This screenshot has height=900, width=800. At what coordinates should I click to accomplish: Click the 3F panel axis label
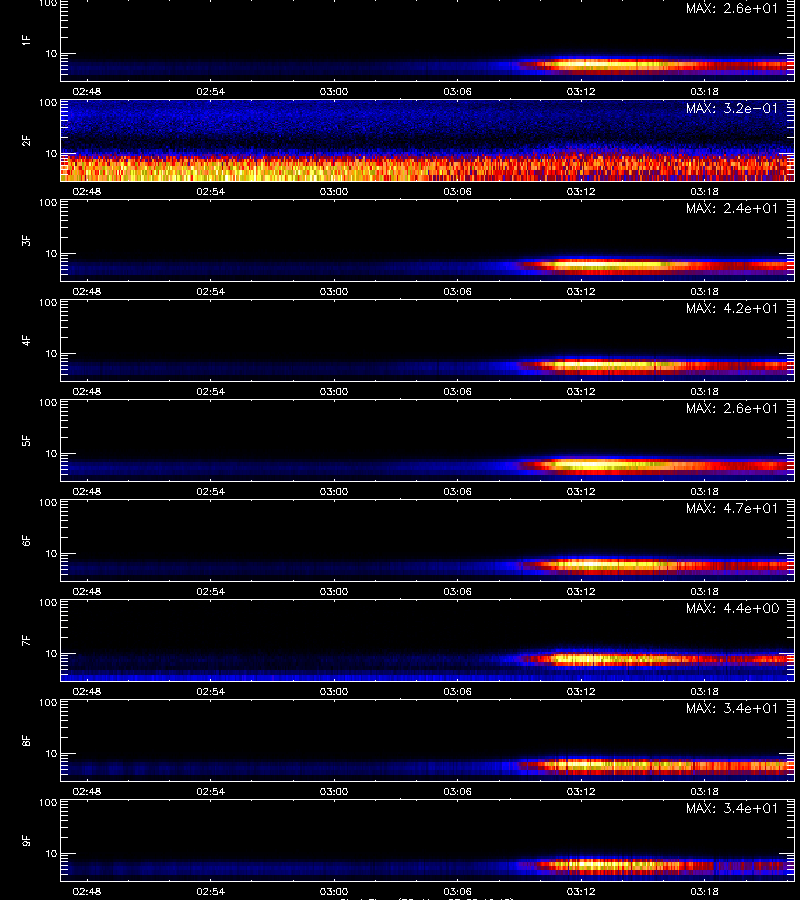26,240
